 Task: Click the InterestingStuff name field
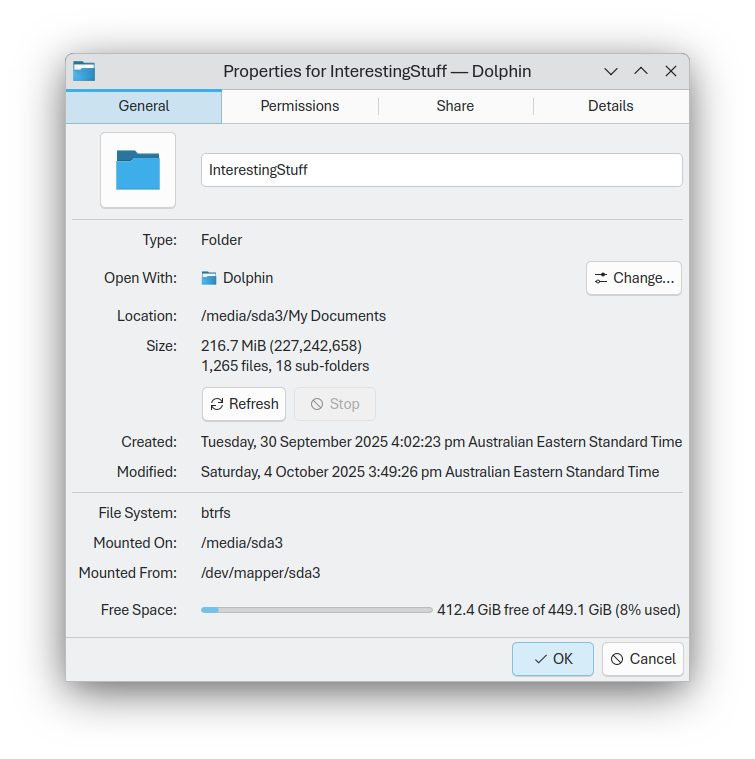tap(441, 170)
